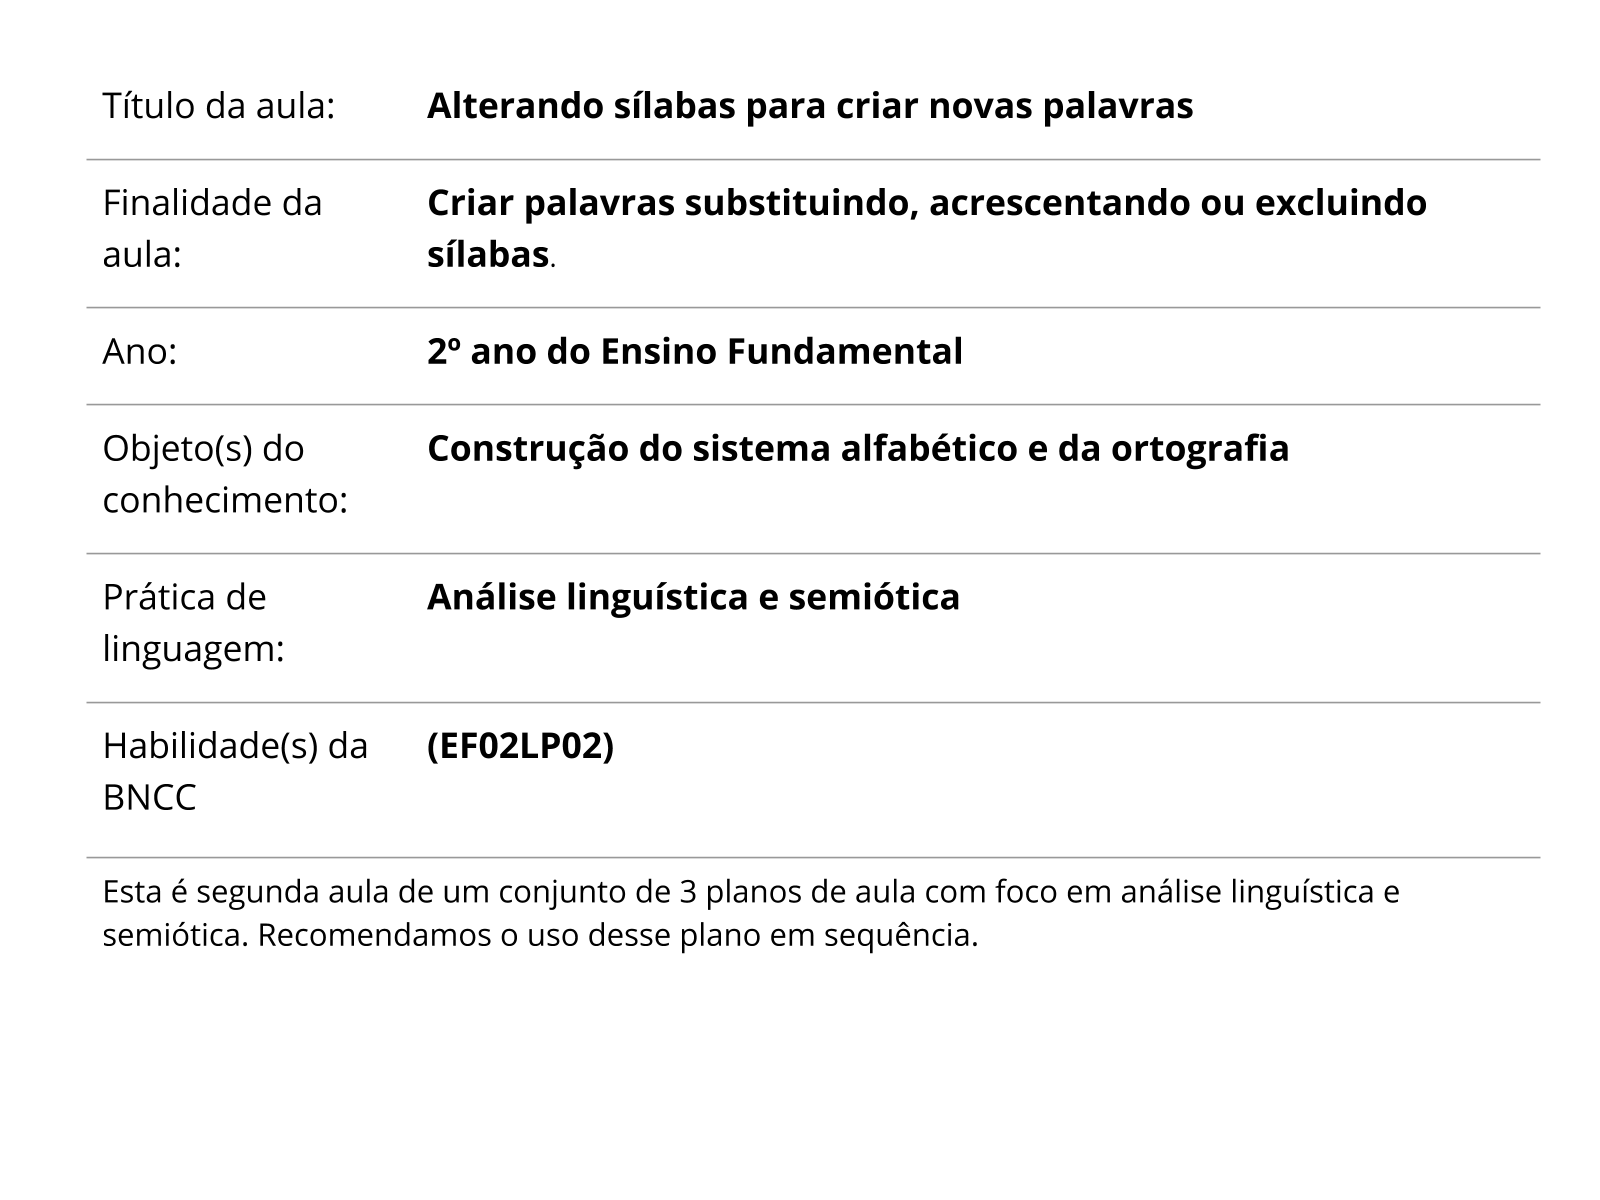Click the 'Prática de linguagem:' label
The height and width of the screenshot is (1200, 1600).
pos(194,622)
